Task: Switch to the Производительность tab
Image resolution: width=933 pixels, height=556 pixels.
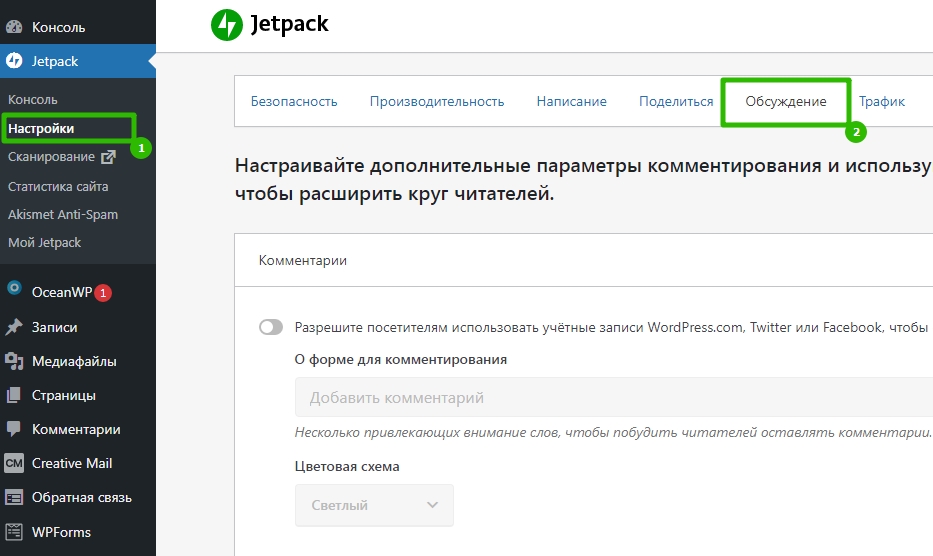Action: pos(437,101)
